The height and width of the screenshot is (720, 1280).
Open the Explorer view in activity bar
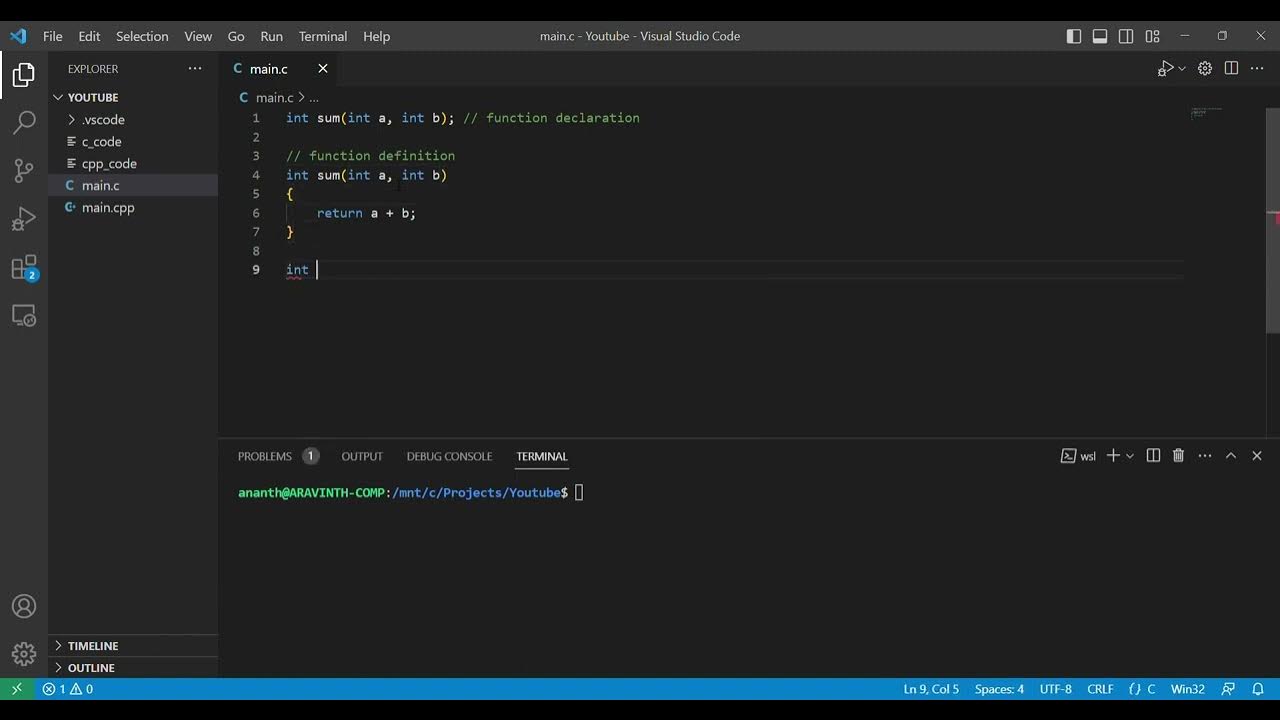coord(24,76)
